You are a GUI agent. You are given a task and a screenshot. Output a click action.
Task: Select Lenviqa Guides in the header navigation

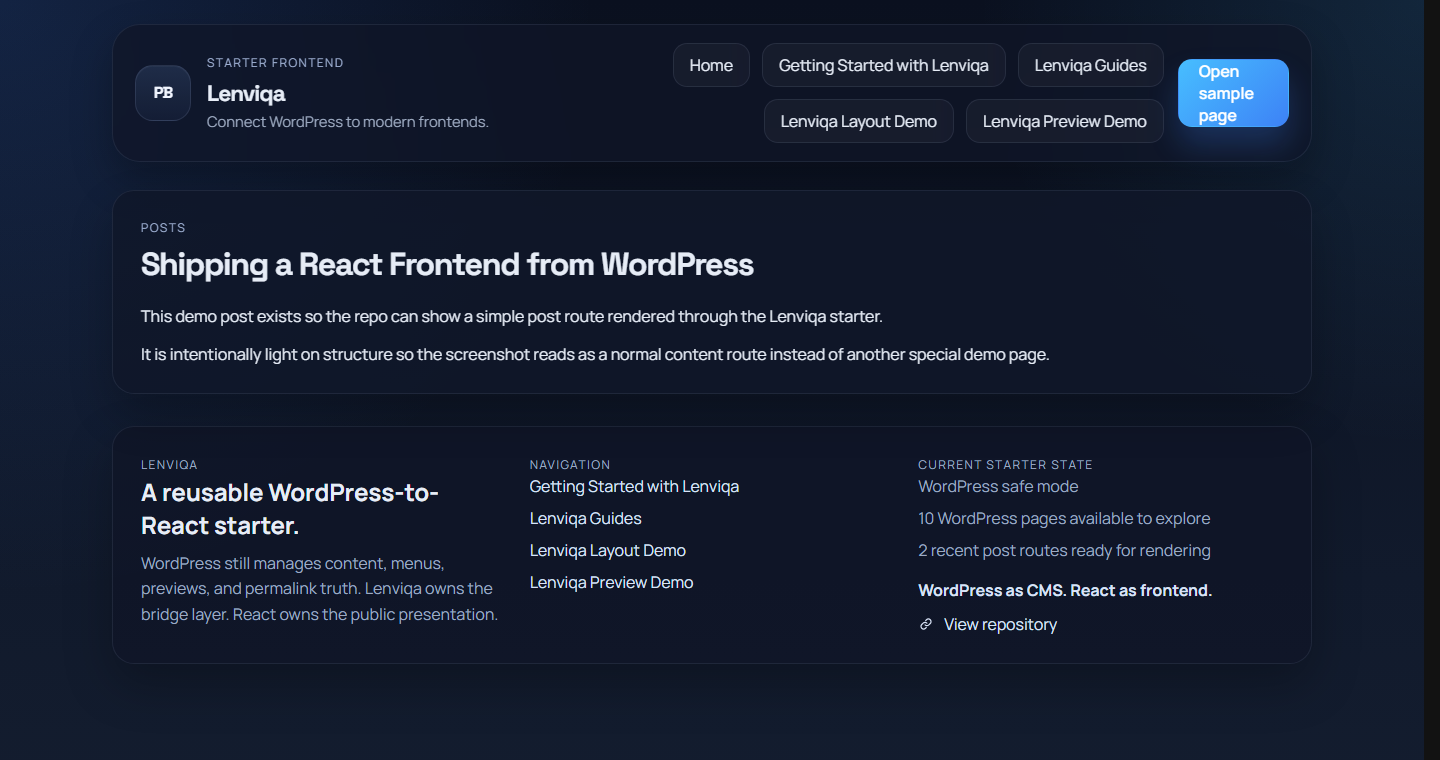click(1091, 65)
